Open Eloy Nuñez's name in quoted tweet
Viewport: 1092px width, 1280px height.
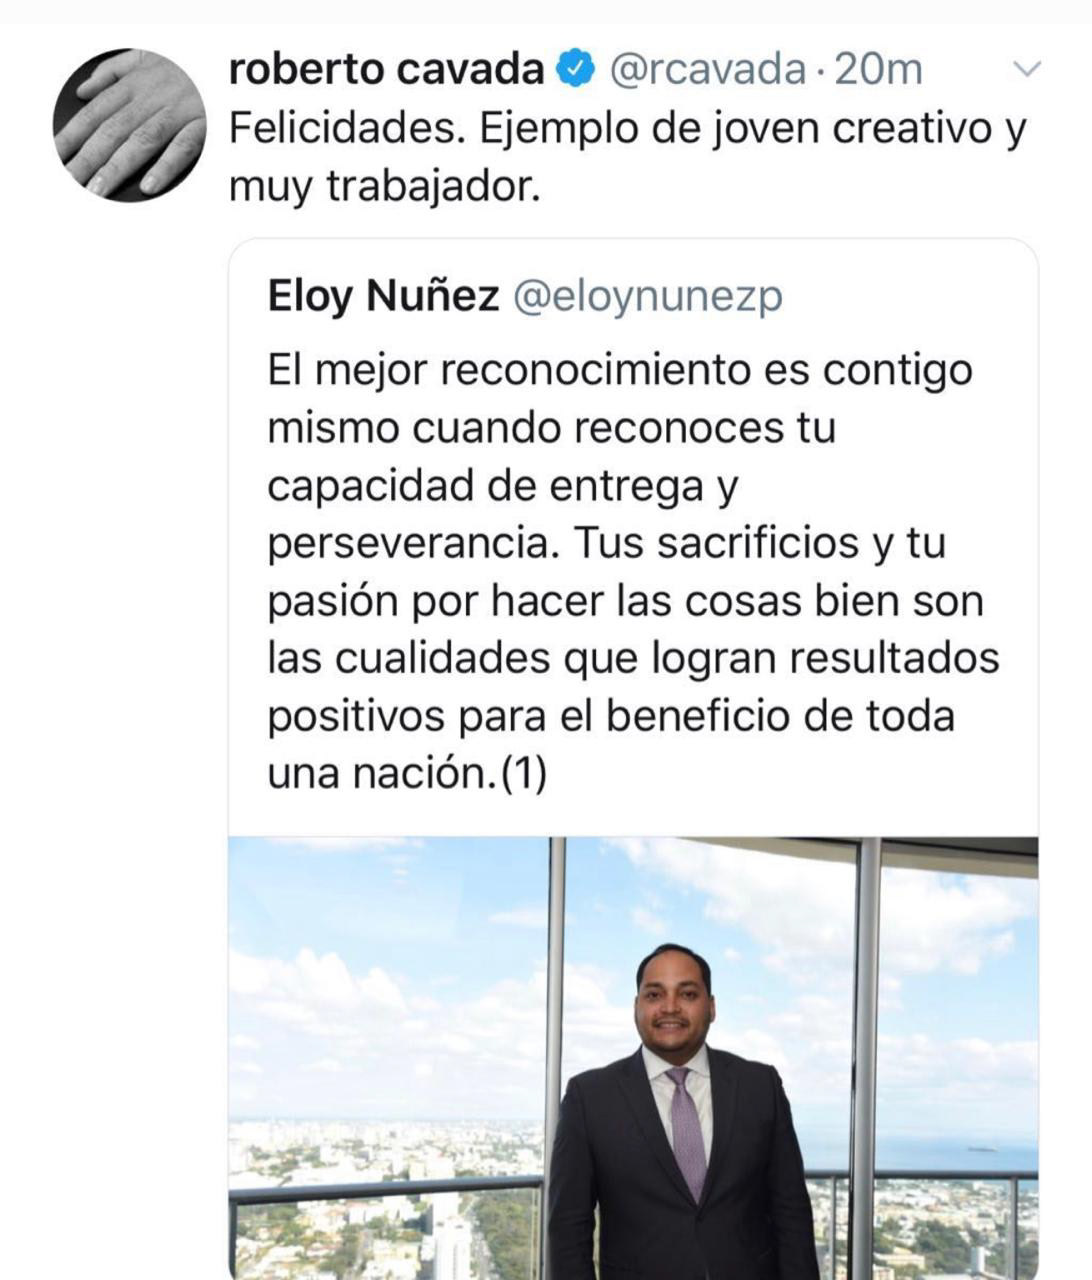coord(383,296)
